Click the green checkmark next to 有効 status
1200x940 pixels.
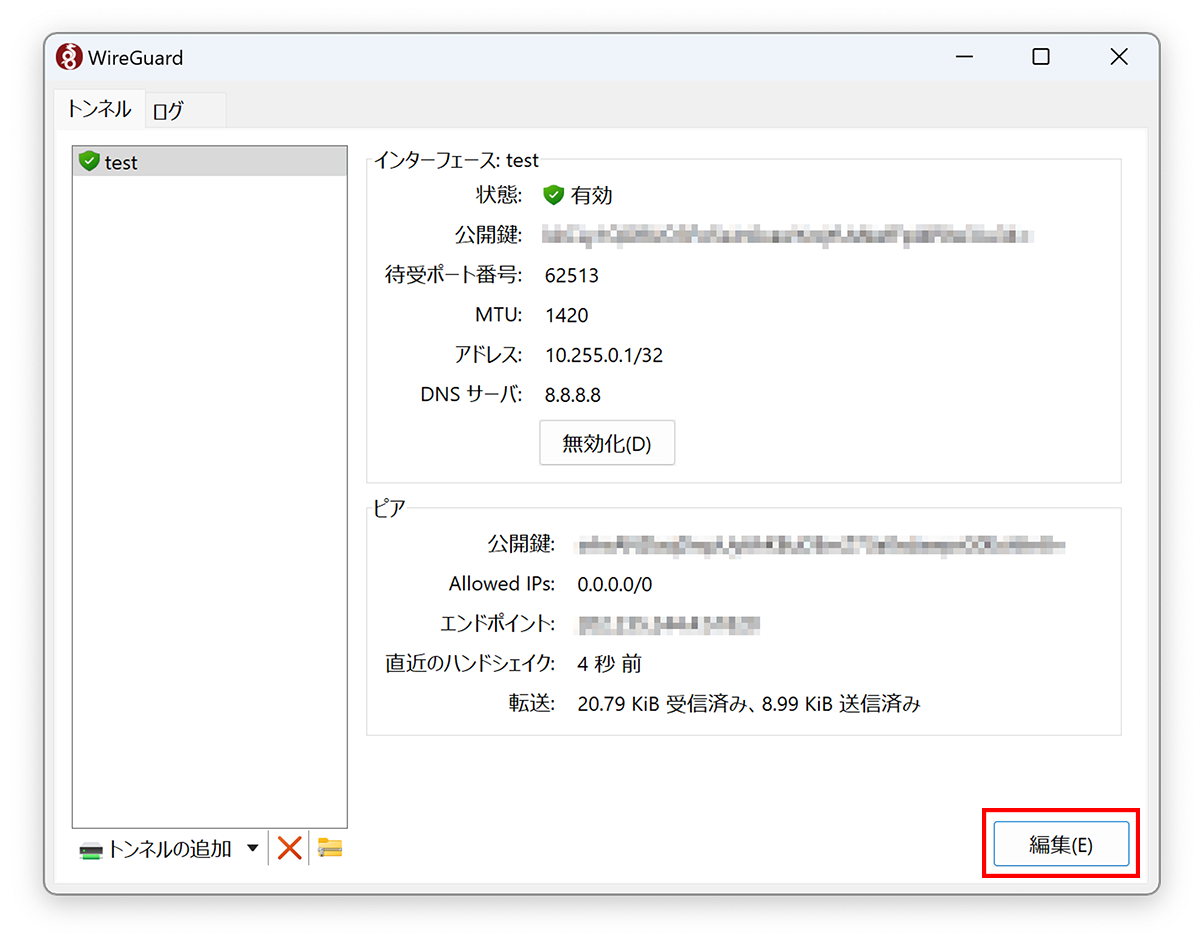coord(554,195)
